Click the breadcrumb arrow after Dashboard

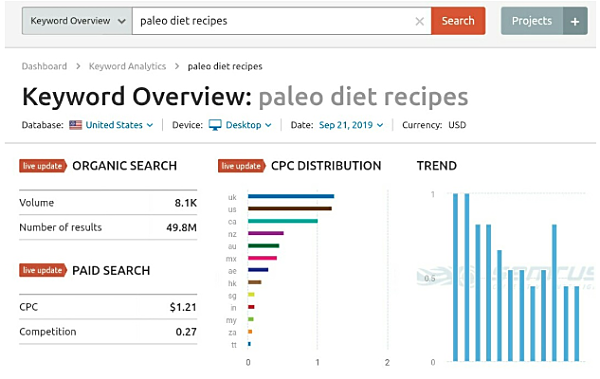(78, 66)
